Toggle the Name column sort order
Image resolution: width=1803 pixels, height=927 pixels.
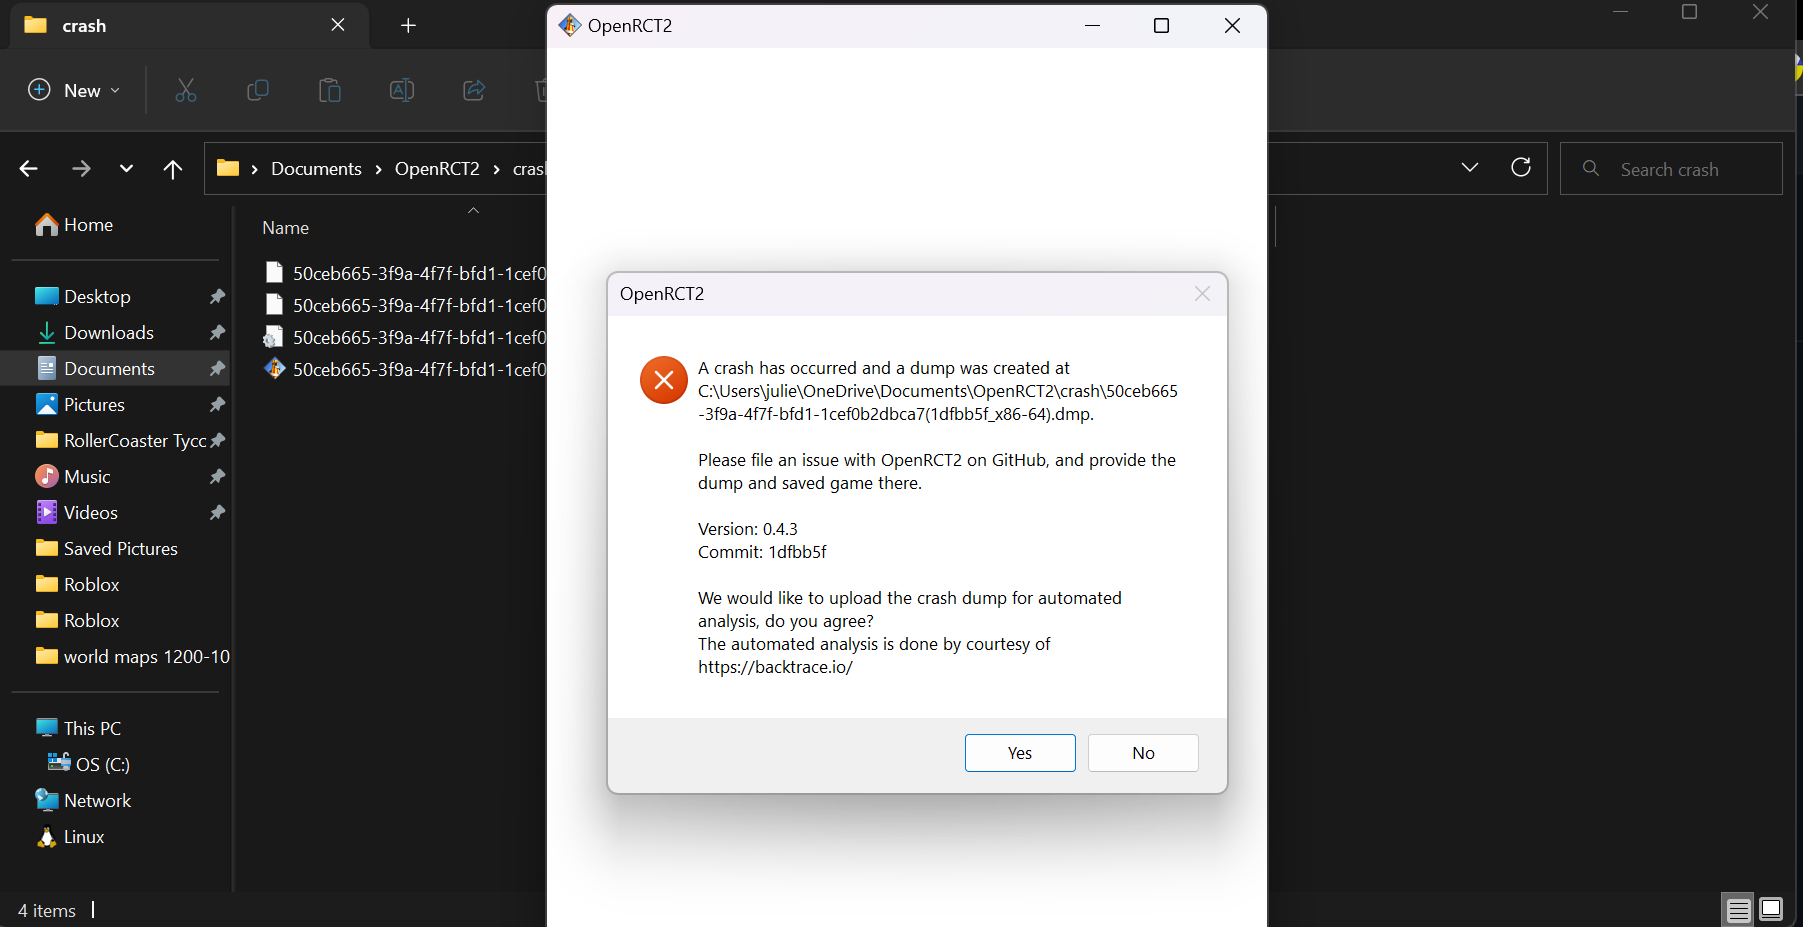[285, 227]
